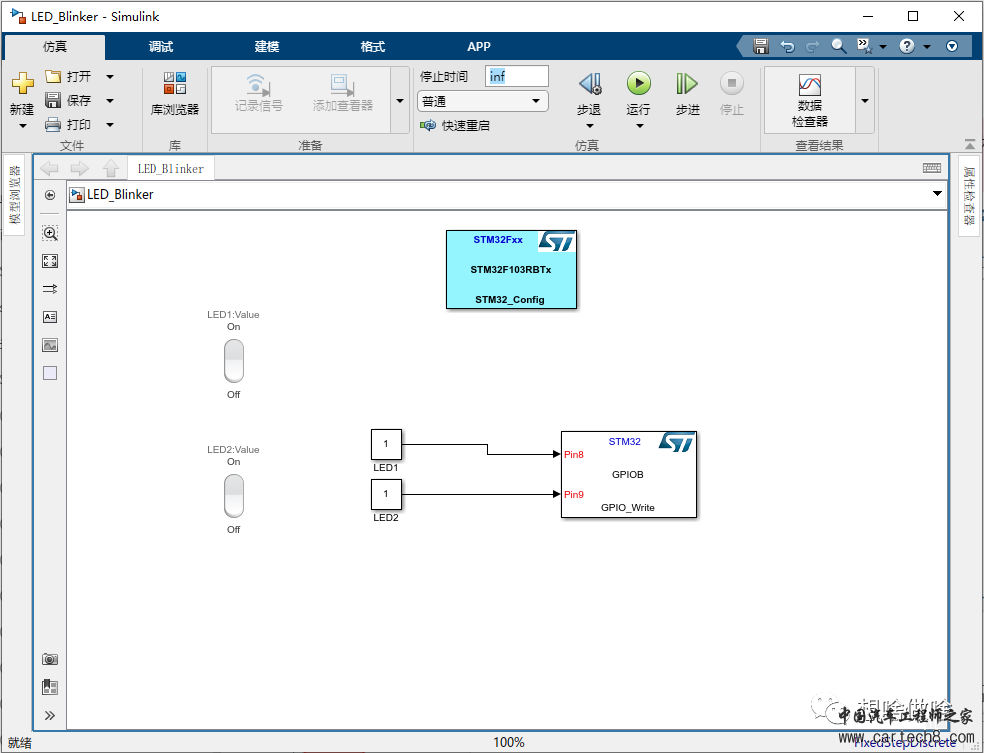The image size is (984, 753).
Task: Switch to the 建模 ribbon tab
Action: tap(267, 46)
